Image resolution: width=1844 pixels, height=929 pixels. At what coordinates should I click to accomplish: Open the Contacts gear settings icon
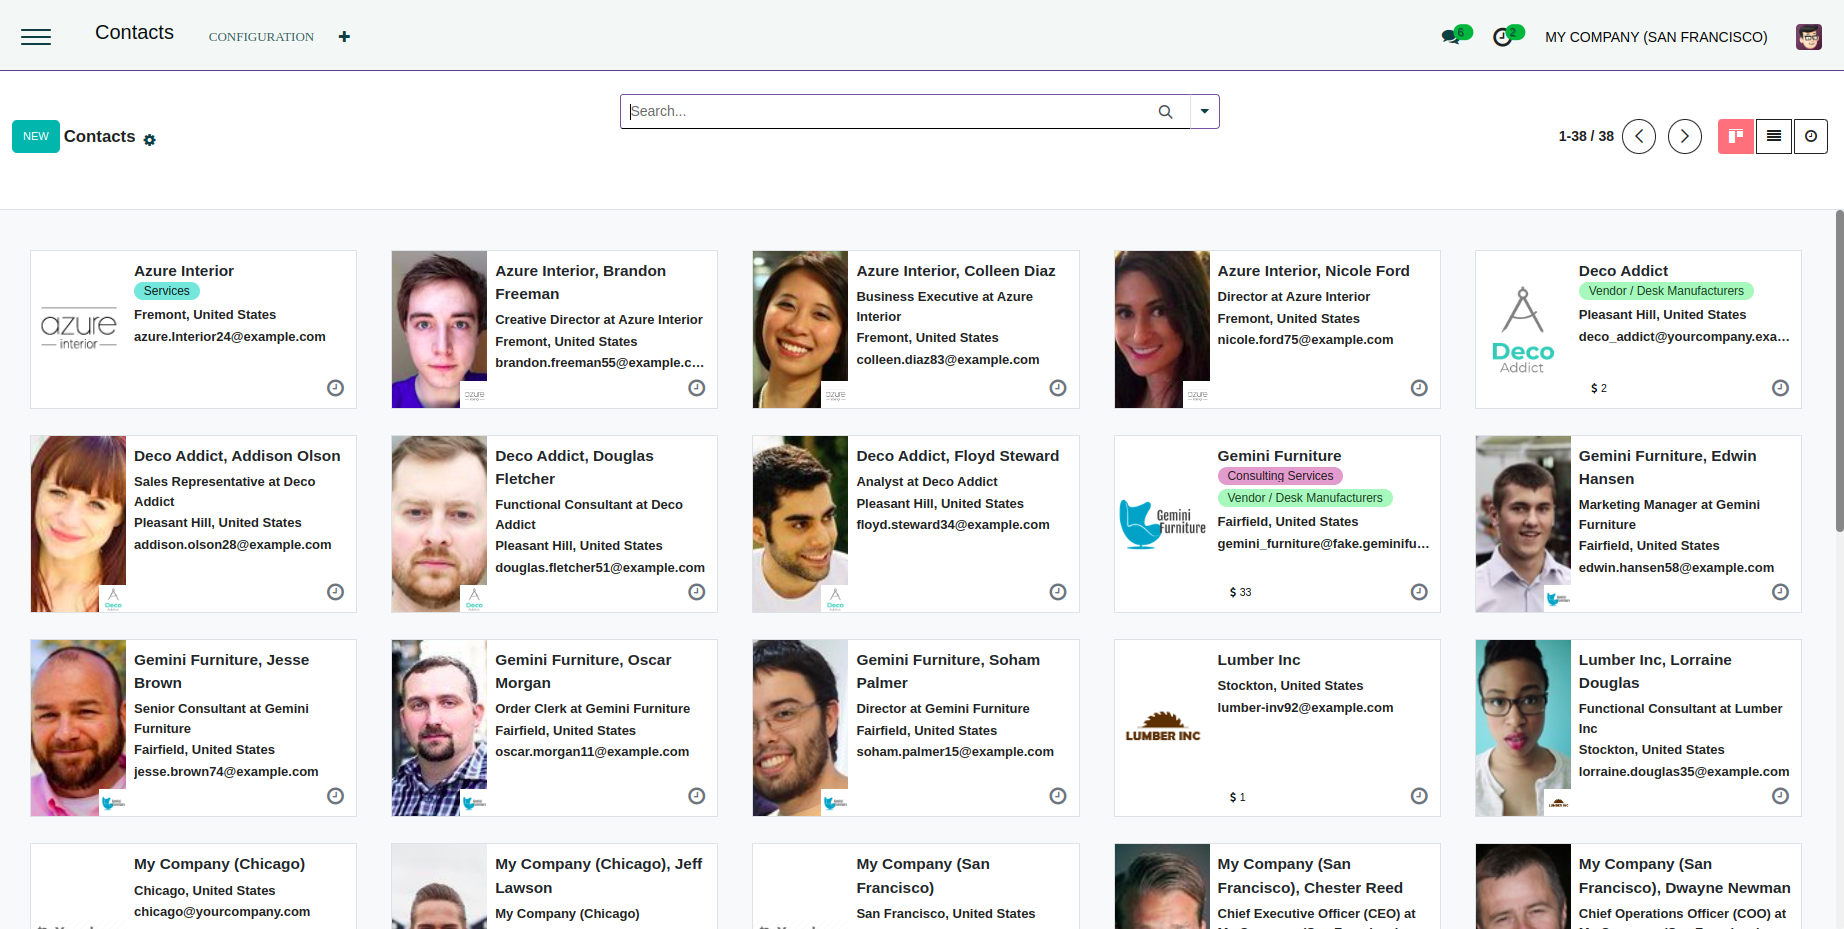tap(150, 140)
